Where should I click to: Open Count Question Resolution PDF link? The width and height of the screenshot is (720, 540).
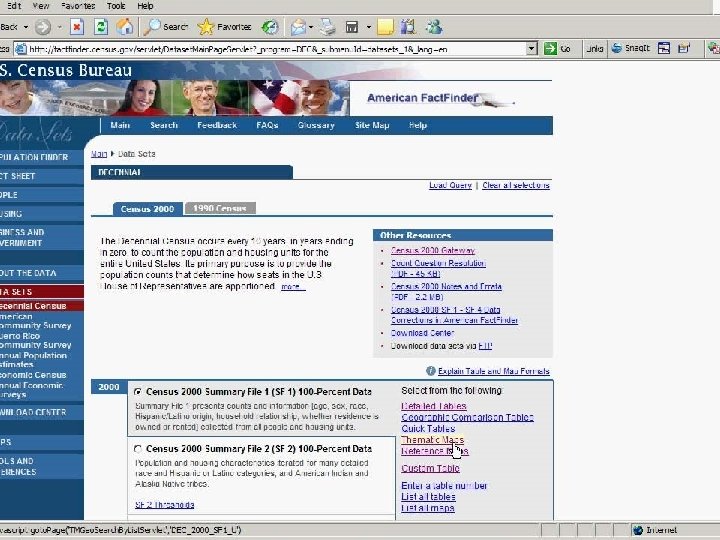[438, 268]
